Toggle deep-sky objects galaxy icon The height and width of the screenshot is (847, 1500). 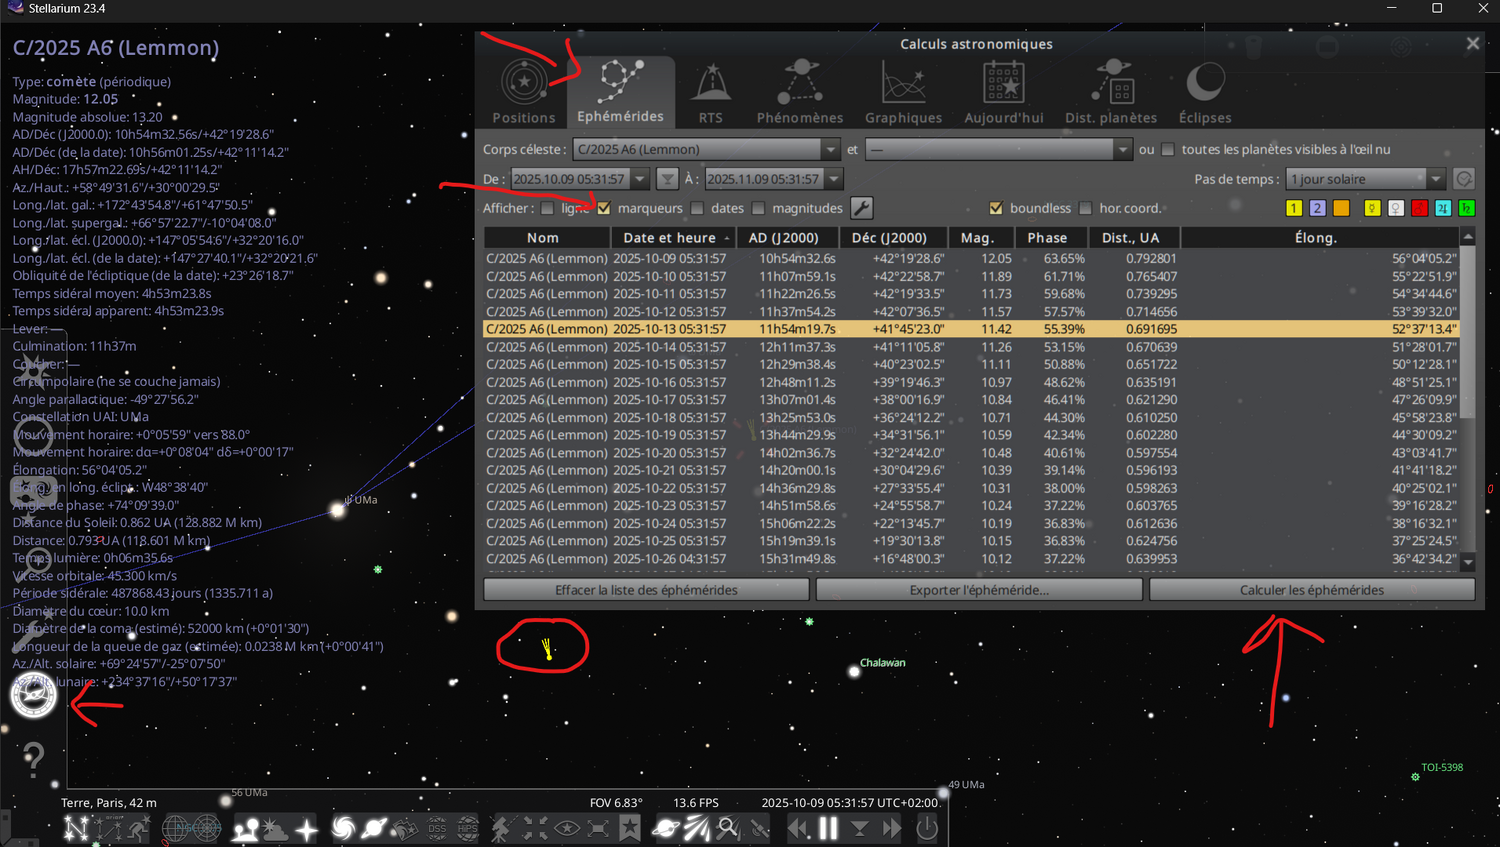click(343, 828)
